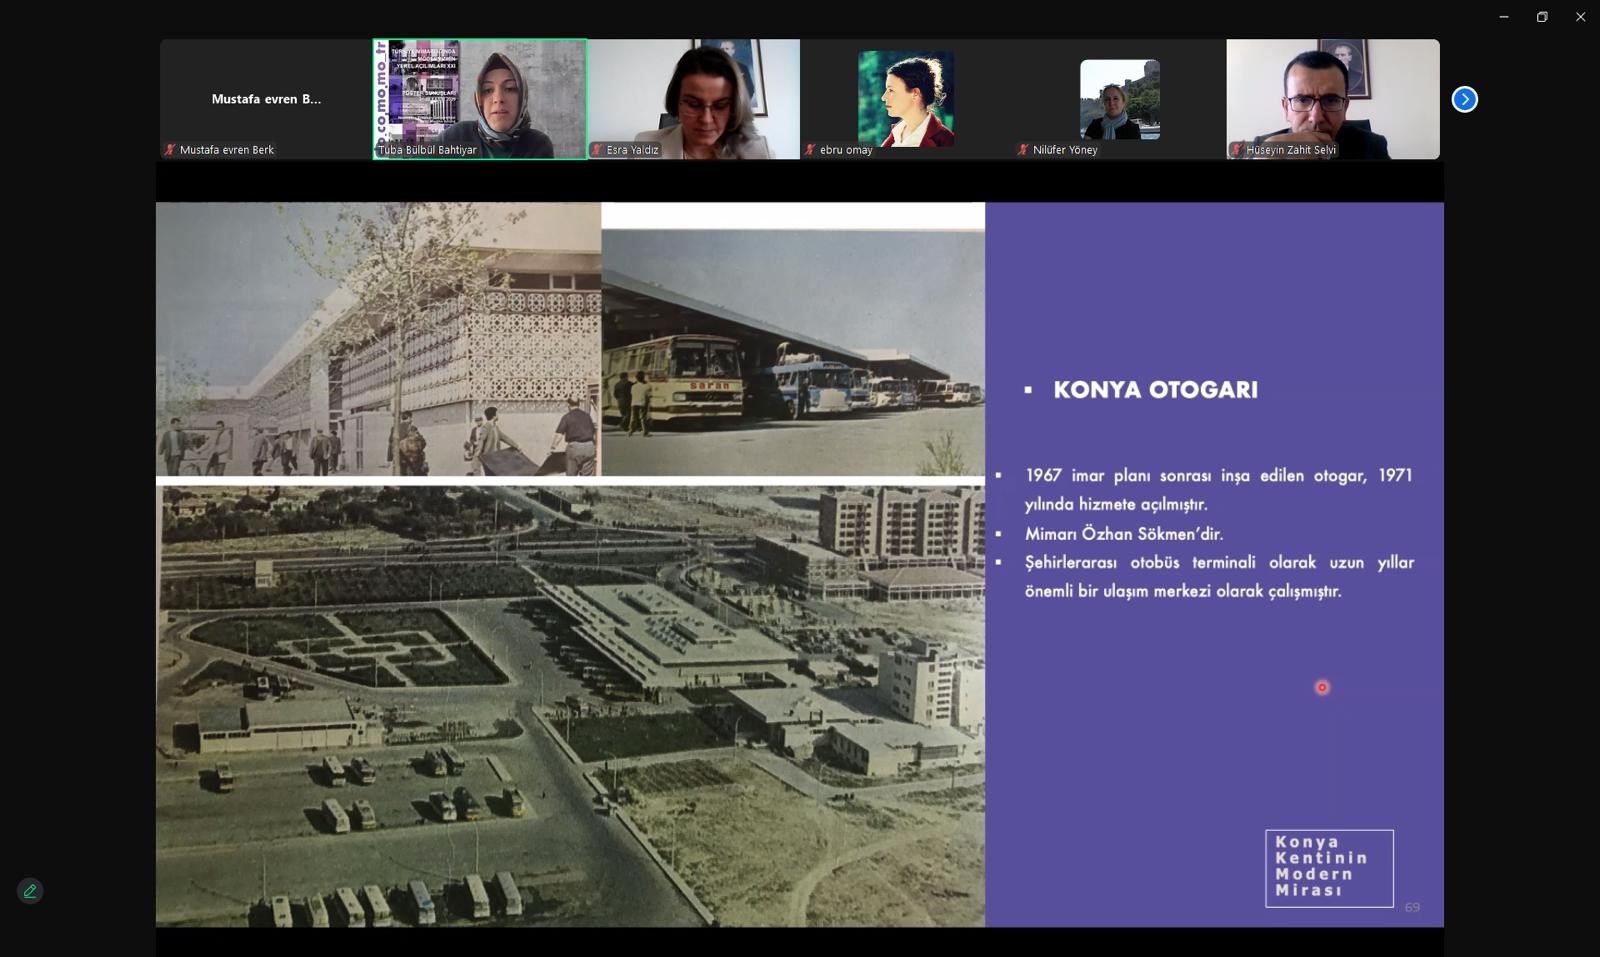This screenshot has height=957, width=1600.
Task: Click the Konya Kentinin Modern Mirası logo box
Action: [1329, 868]
